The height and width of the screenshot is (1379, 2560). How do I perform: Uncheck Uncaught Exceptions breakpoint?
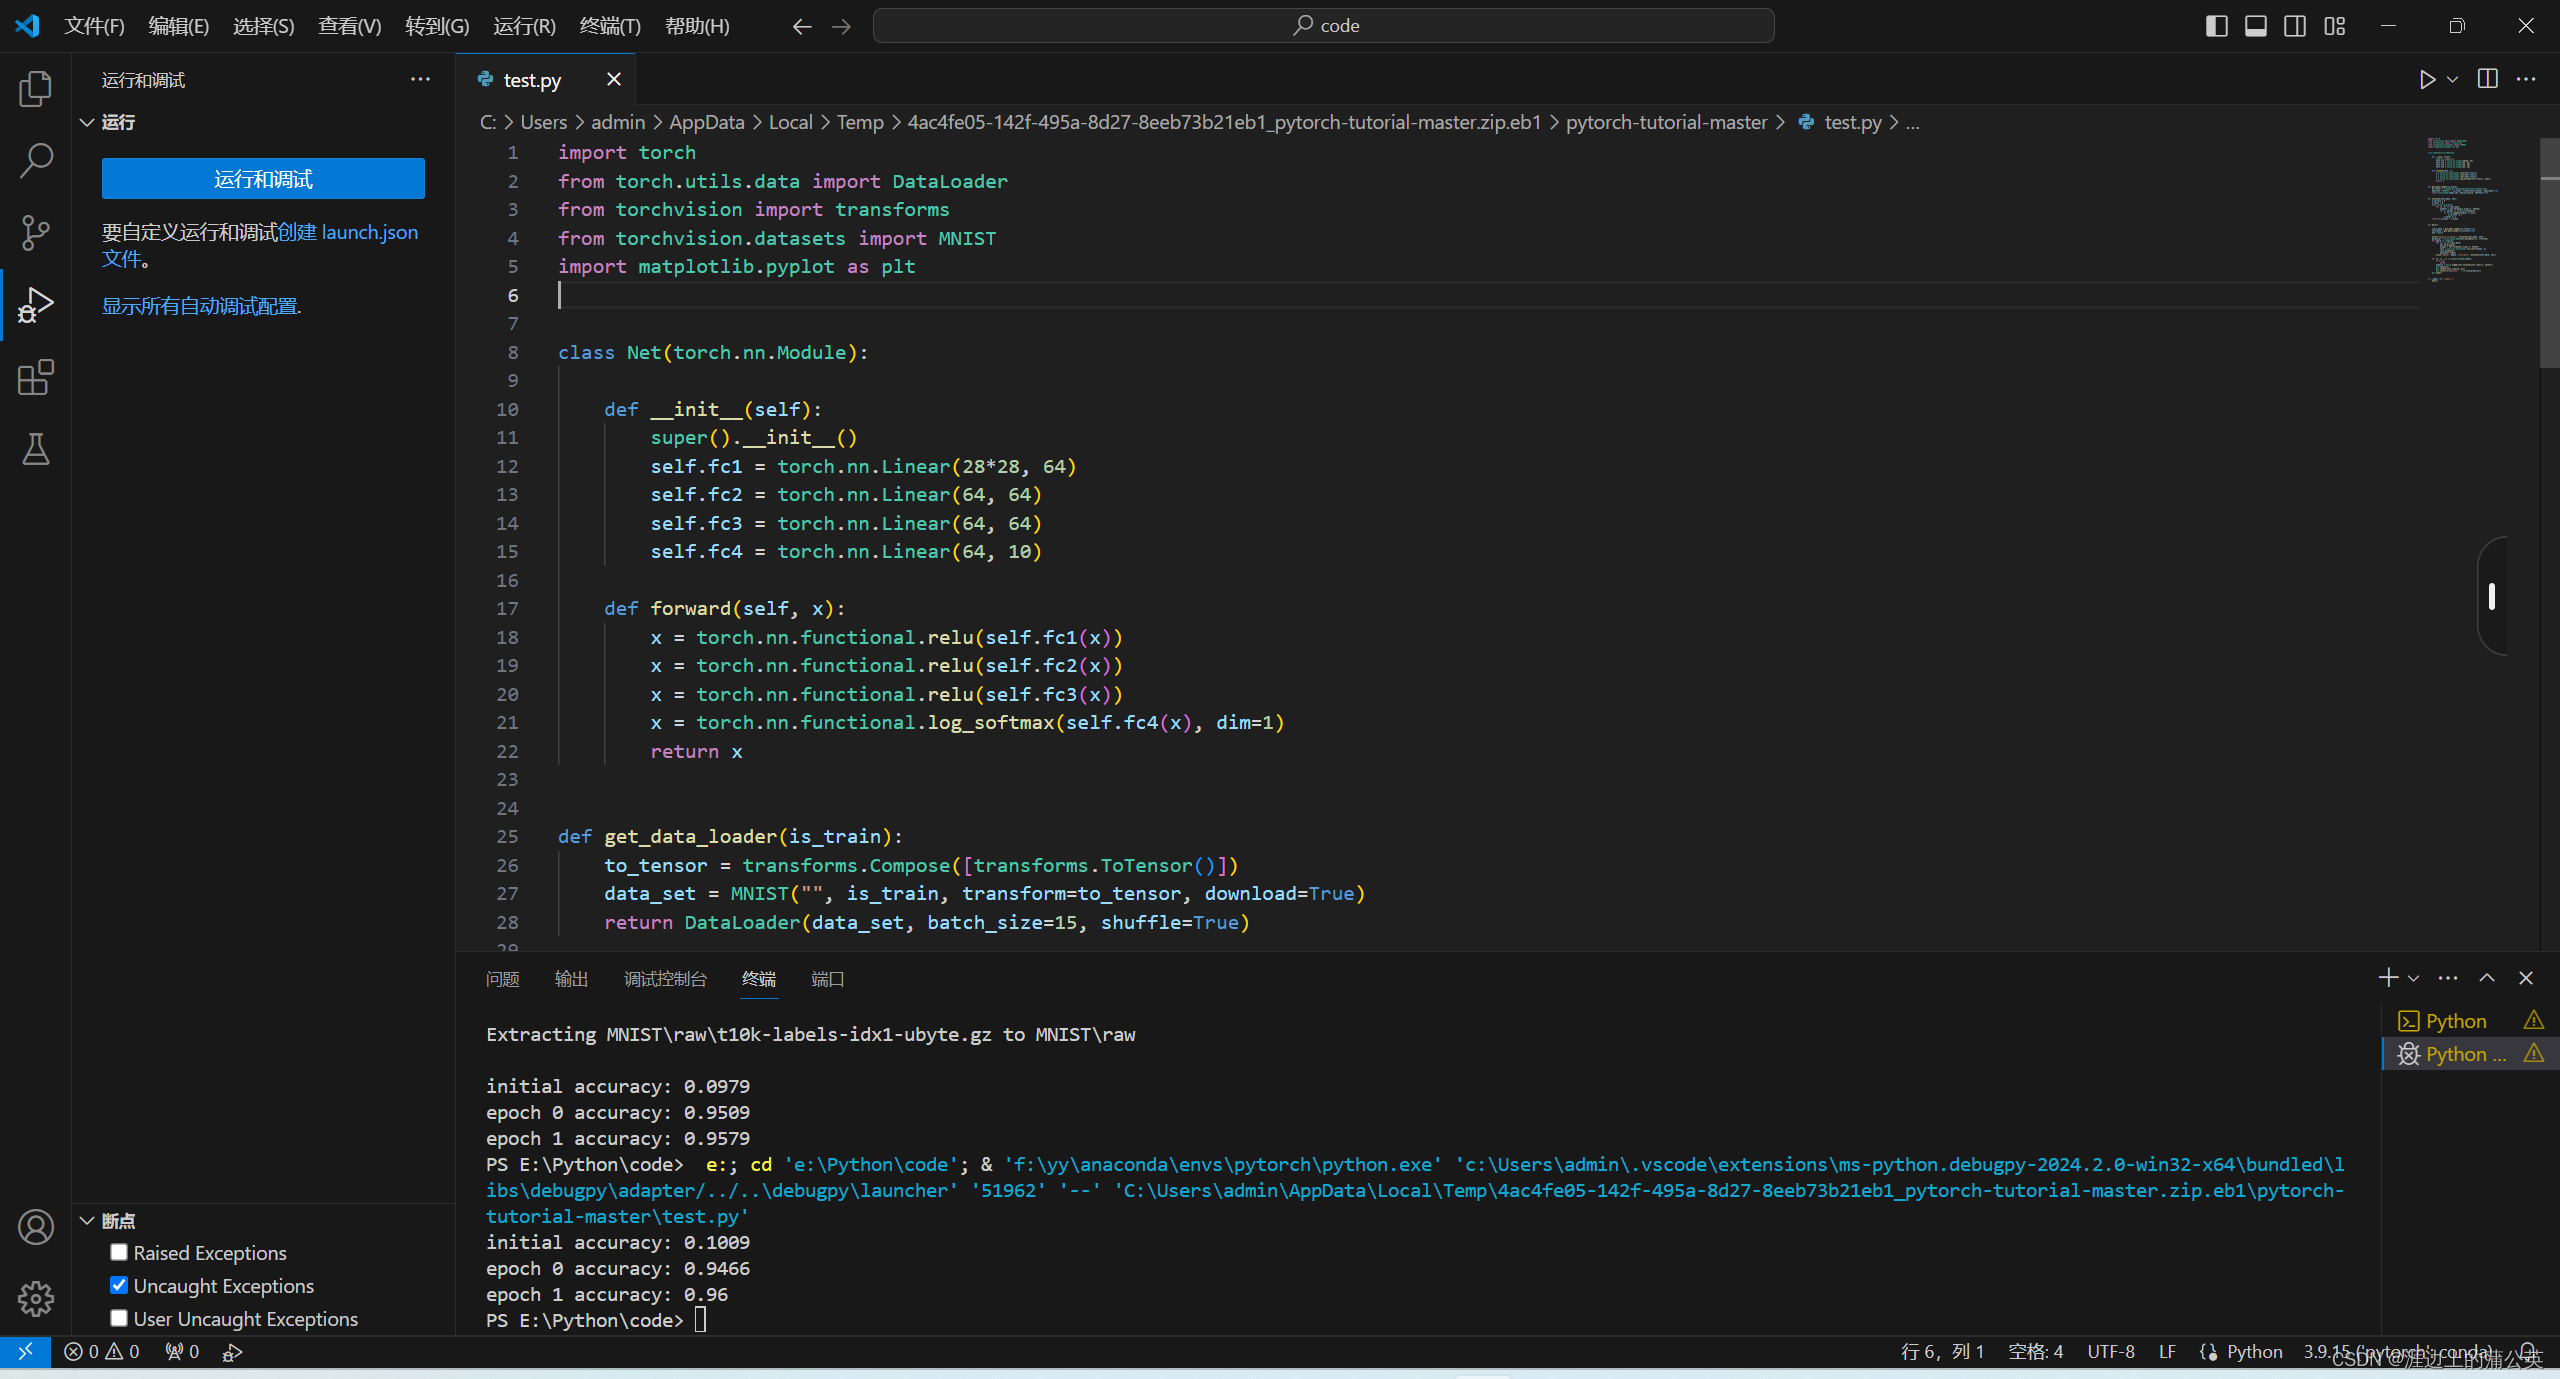(x=119, y=1285)
